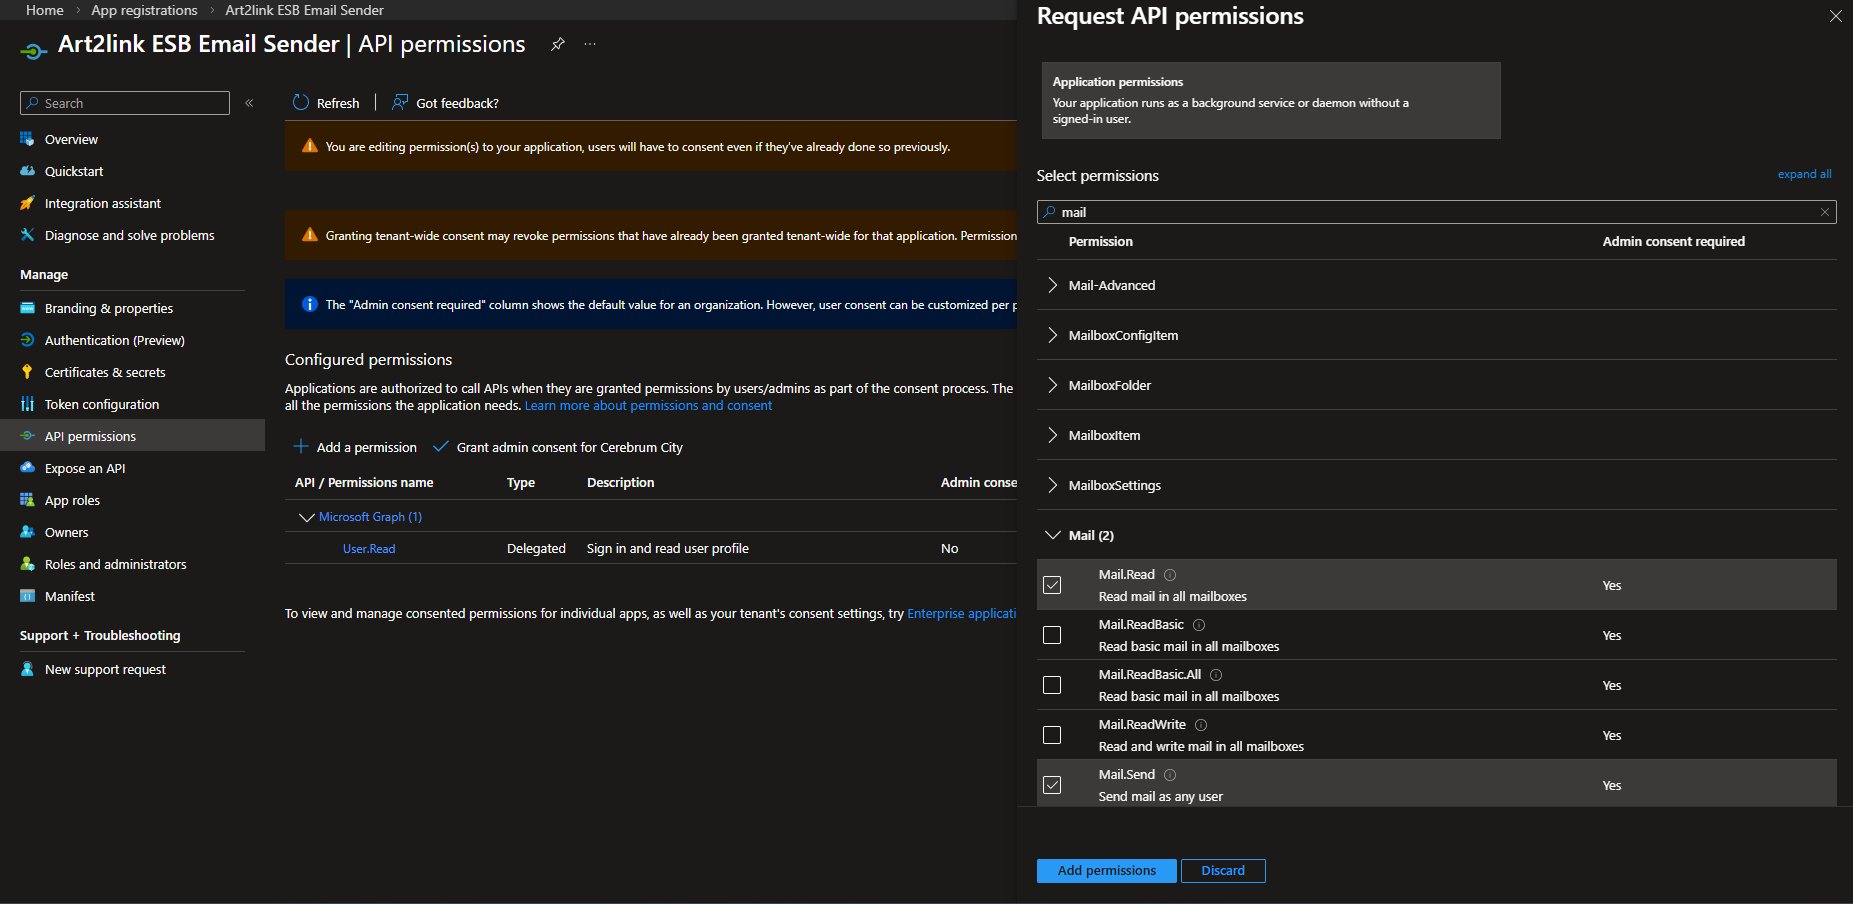Click the Diagnose and solve problems wrench icon

[x=27, y=235]
